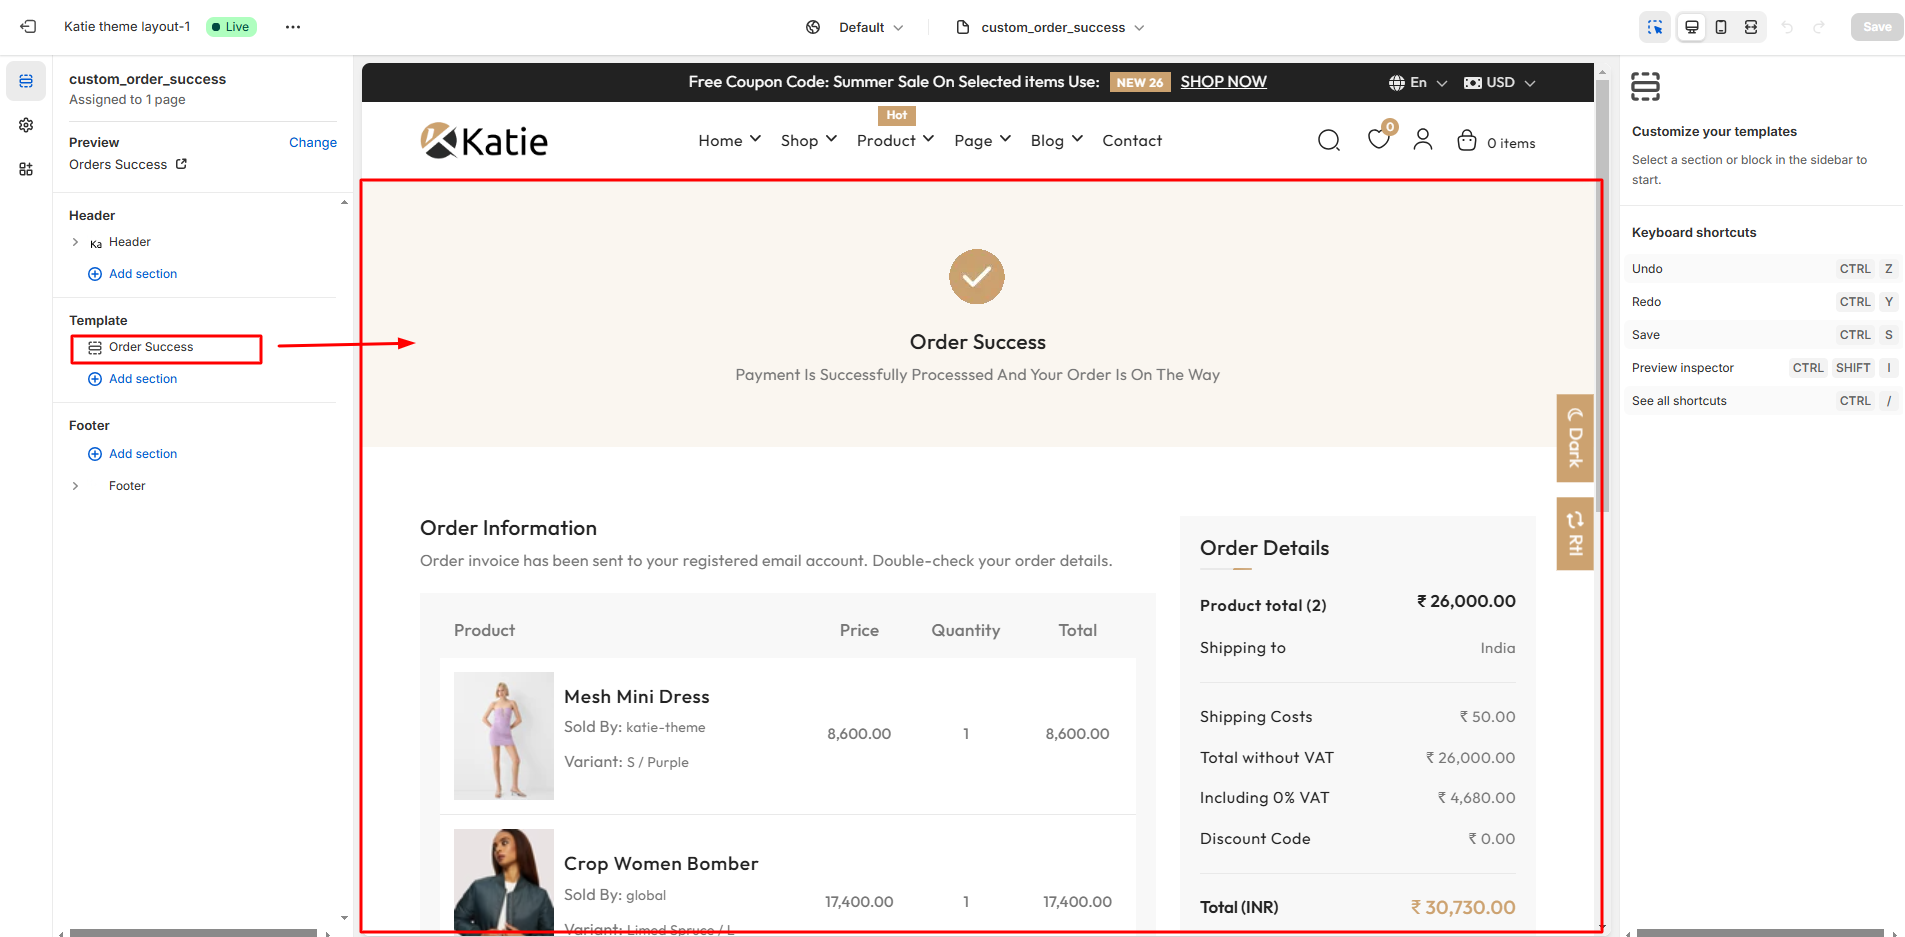
Task: Open the app embeds sidebar icon
Action: pos(26,169)
